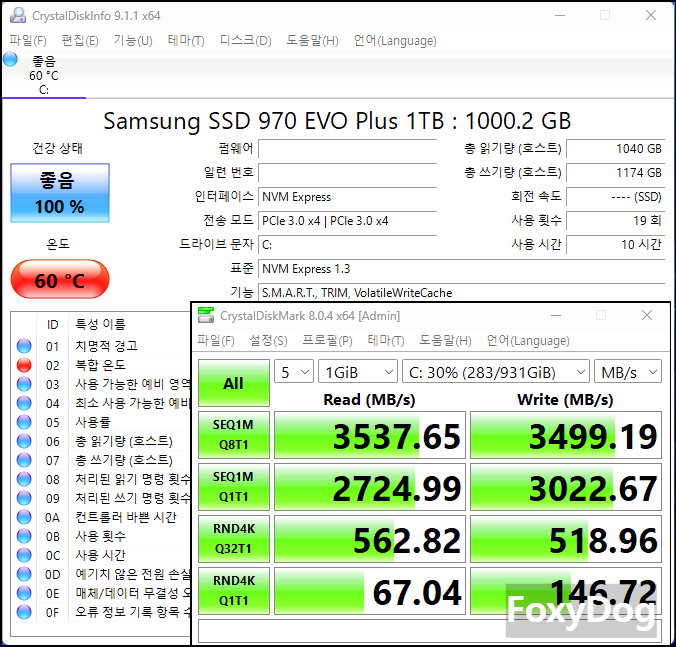The width and height of the screenshot is (676, 647).
Task: Open 편집(E) menu in CrystalDiskInfo
Action: click(x=80, y=41)
